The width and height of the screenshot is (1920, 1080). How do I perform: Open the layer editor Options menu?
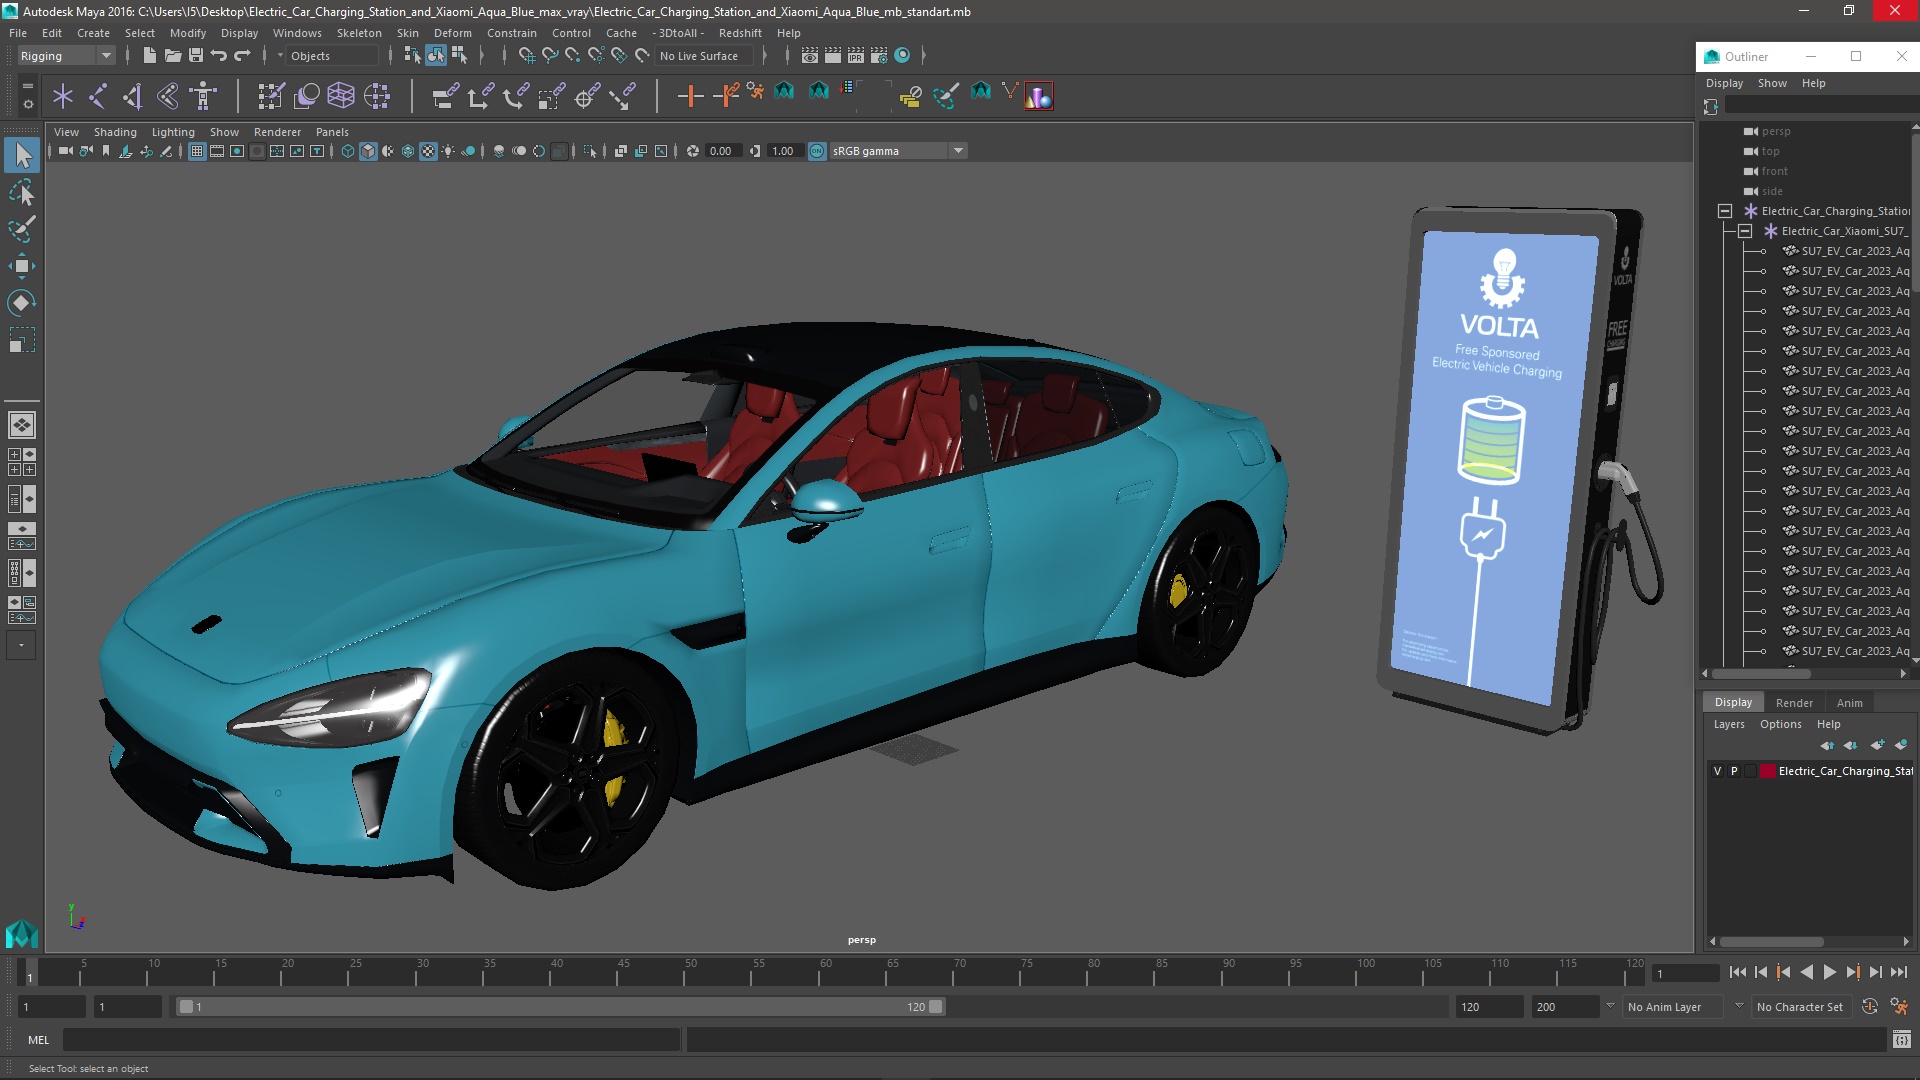[1780, 724]
